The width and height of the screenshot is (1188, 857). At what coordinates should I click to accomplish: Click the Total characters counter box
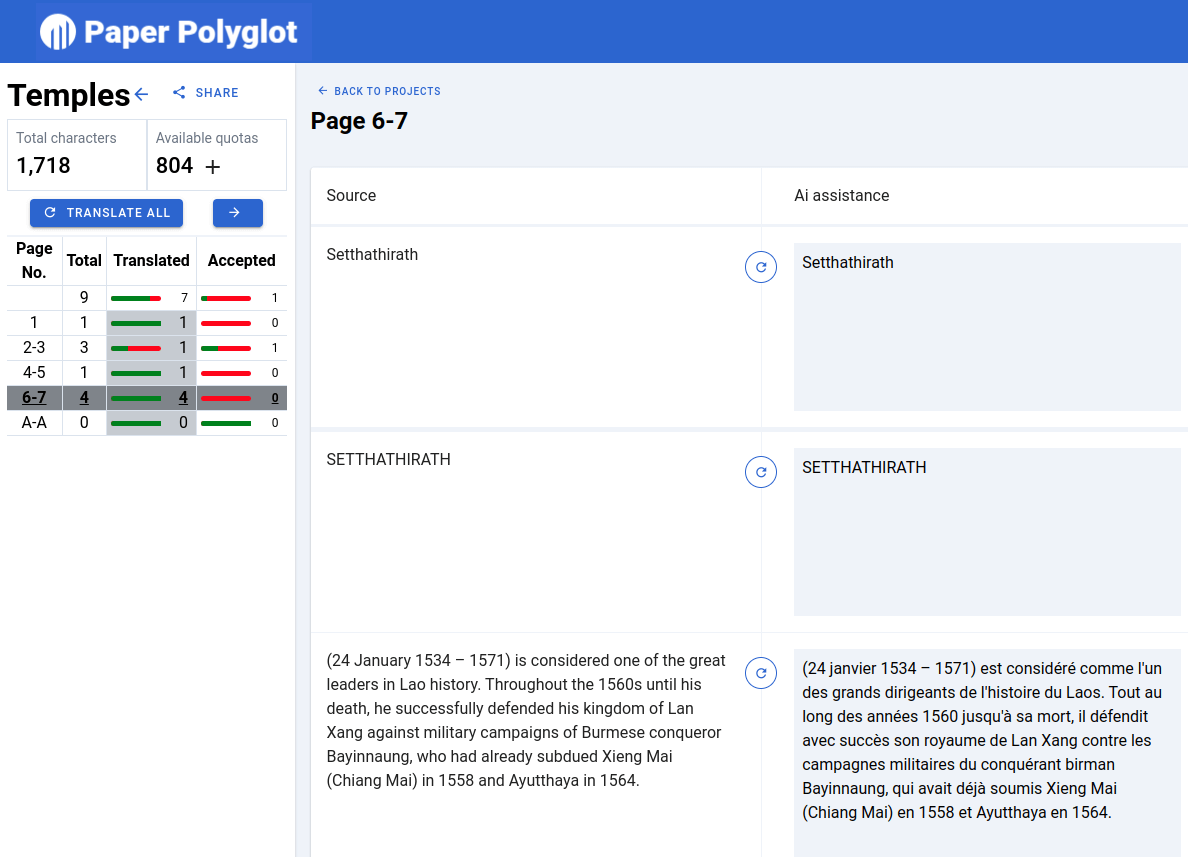(76, 154)
